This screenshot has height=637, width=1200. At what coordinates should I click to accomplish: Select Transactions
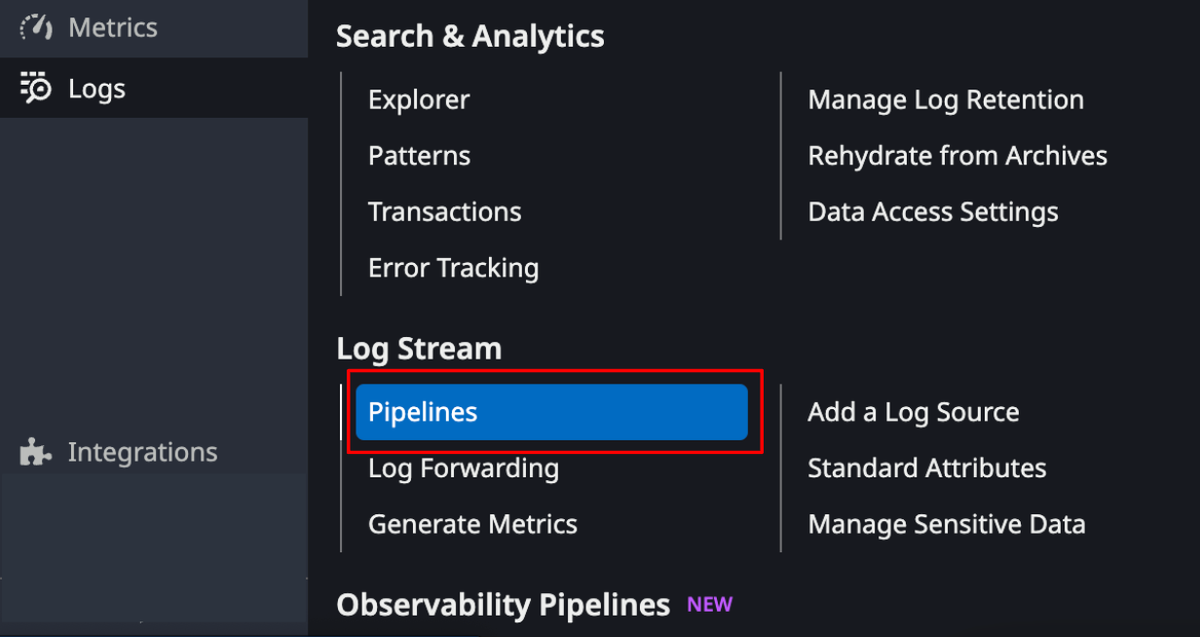444,211
